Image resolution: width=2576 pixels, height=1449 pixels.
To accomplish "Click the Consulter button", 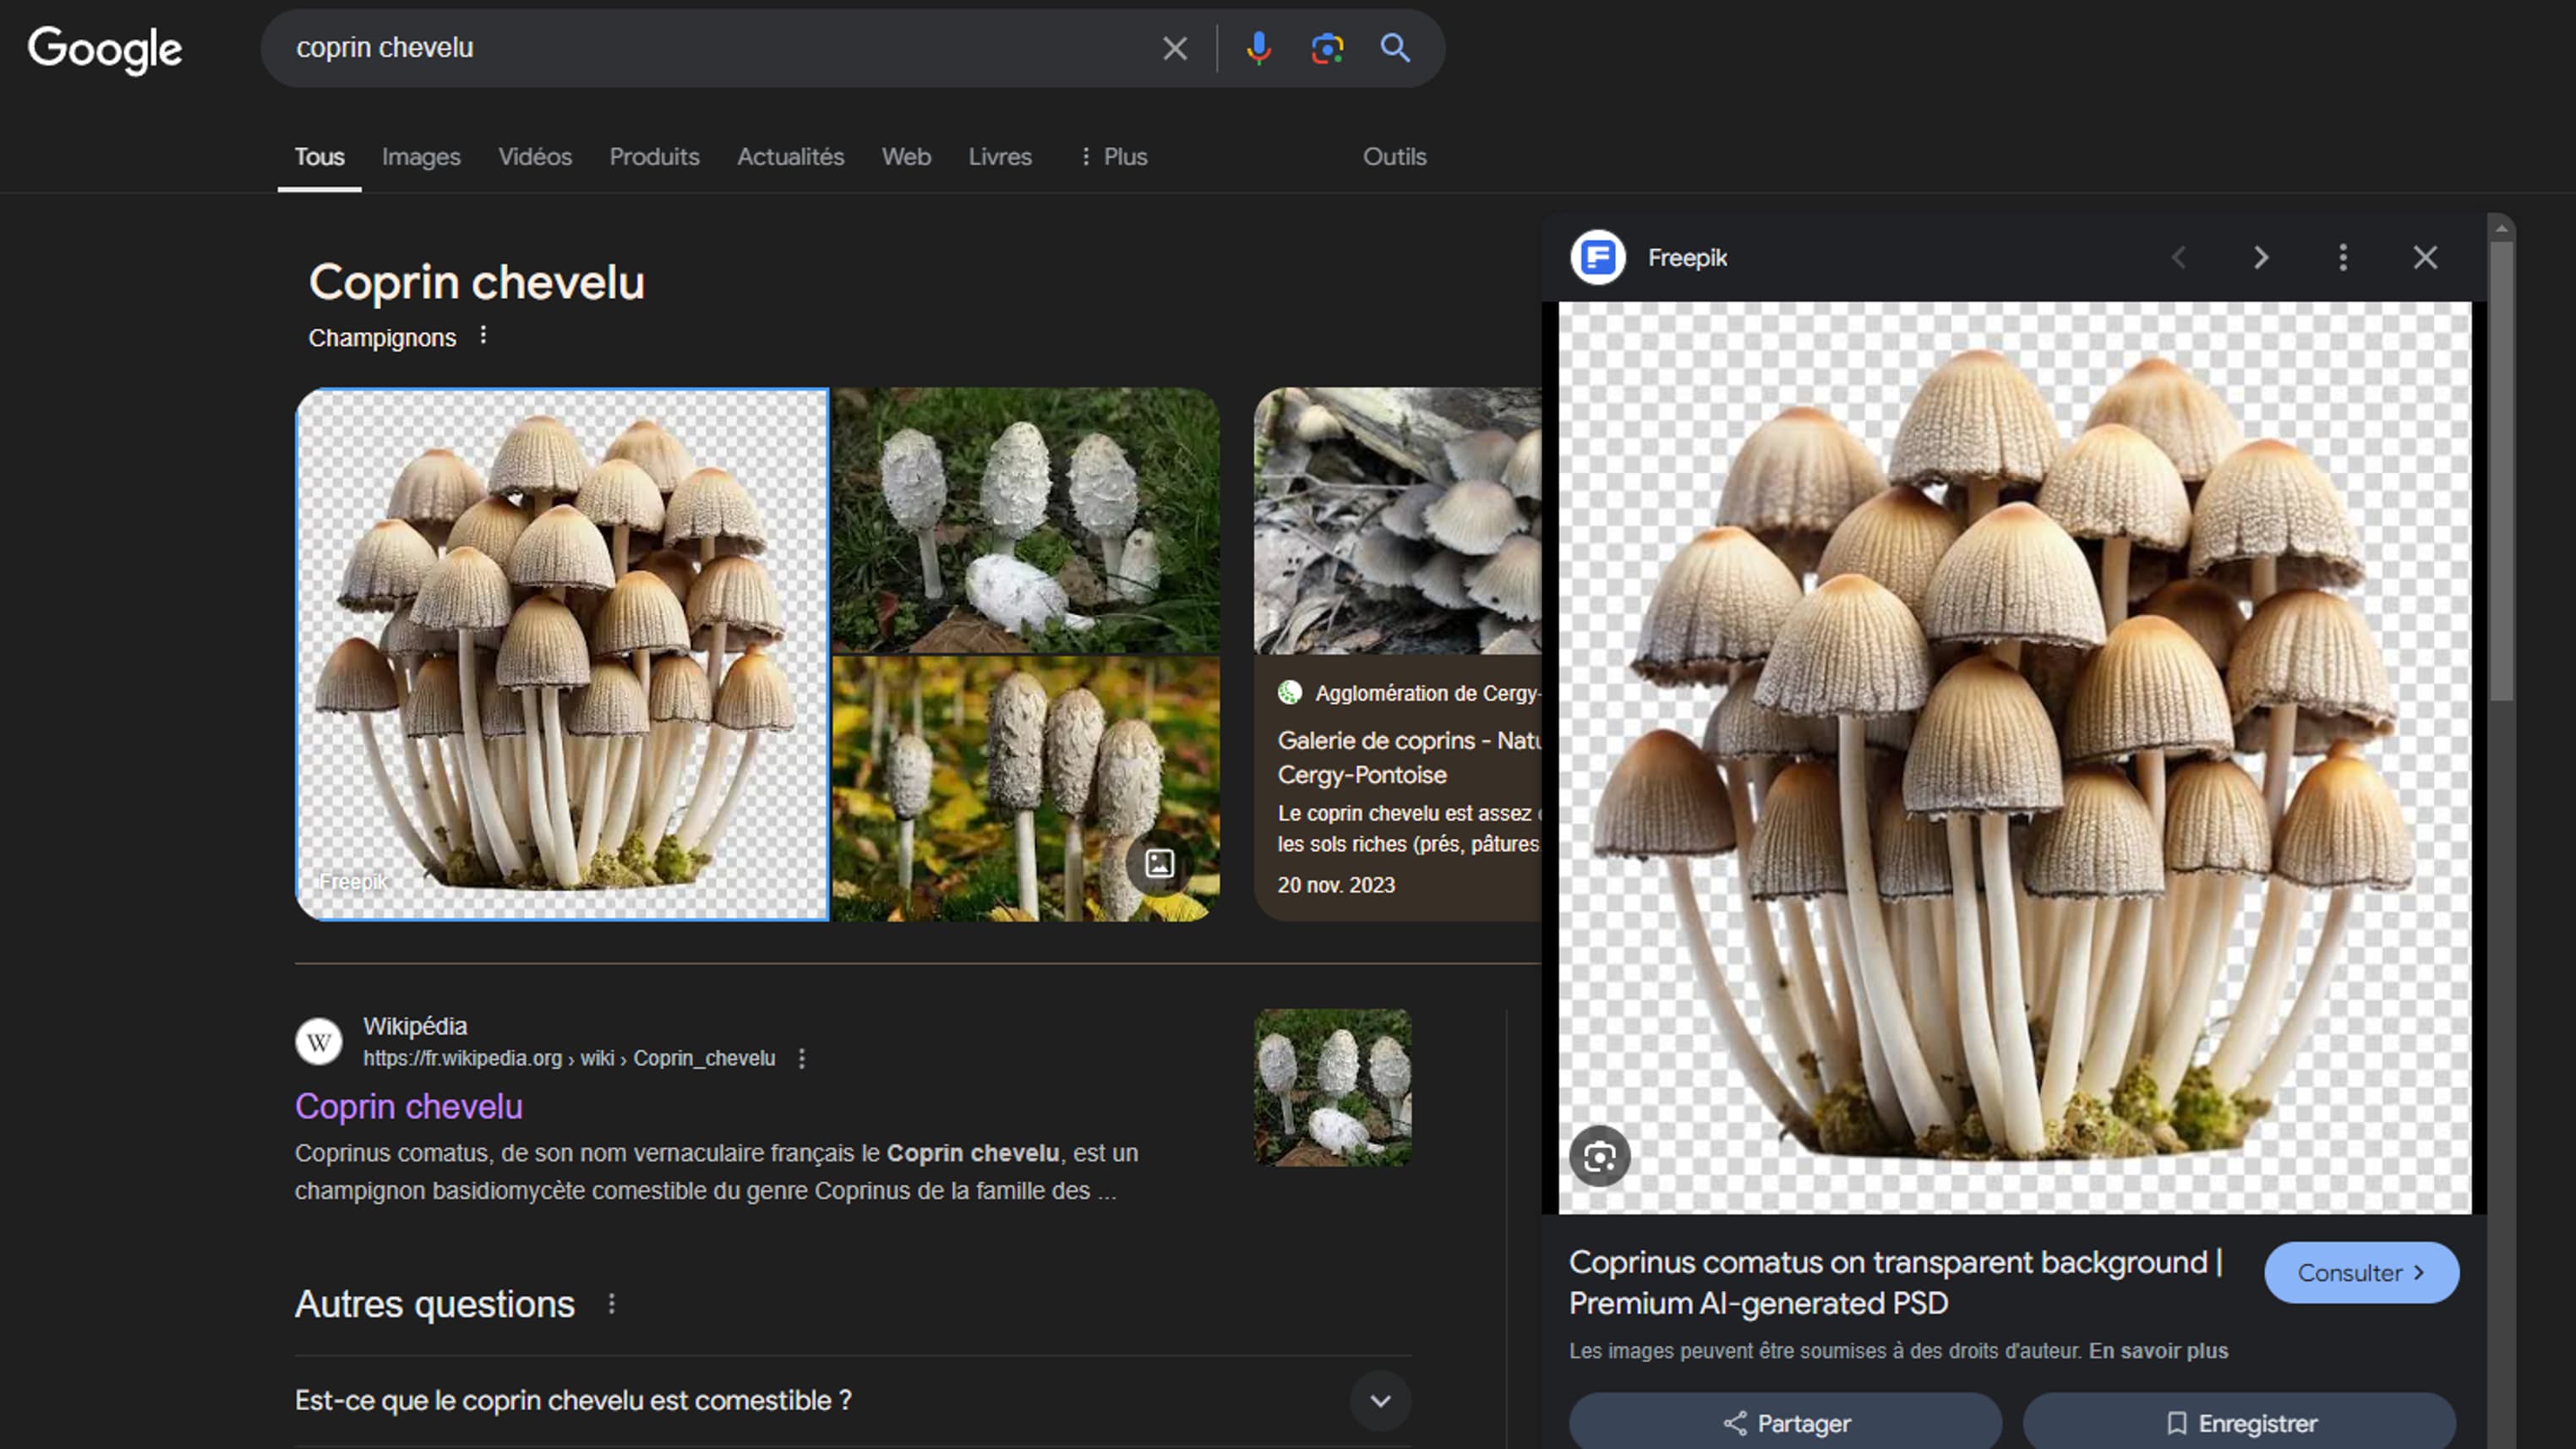I will pos(2361,1272).
